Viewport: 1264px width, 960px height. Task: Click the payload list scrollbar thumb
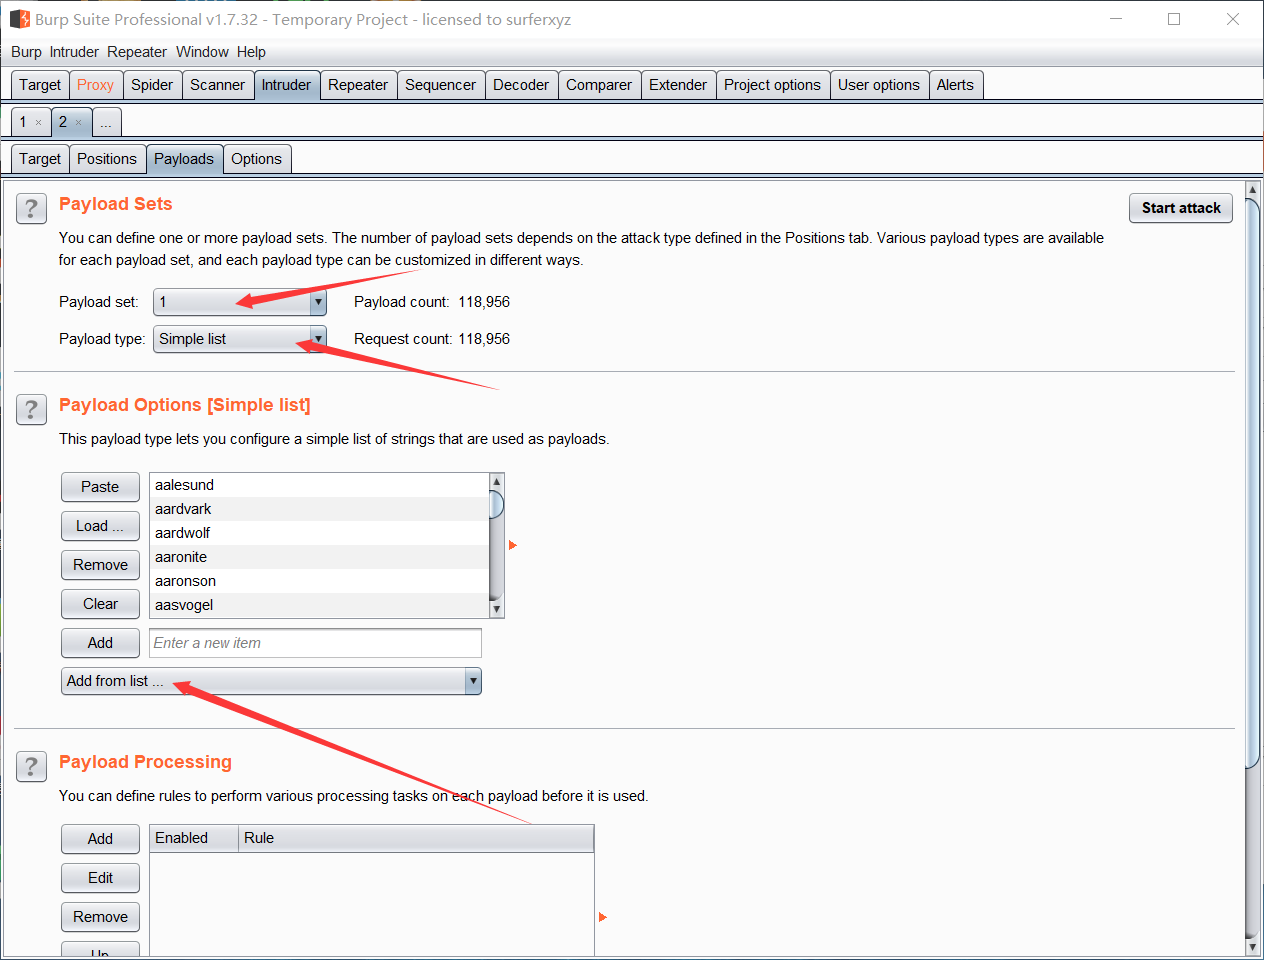tap(496, 504)
